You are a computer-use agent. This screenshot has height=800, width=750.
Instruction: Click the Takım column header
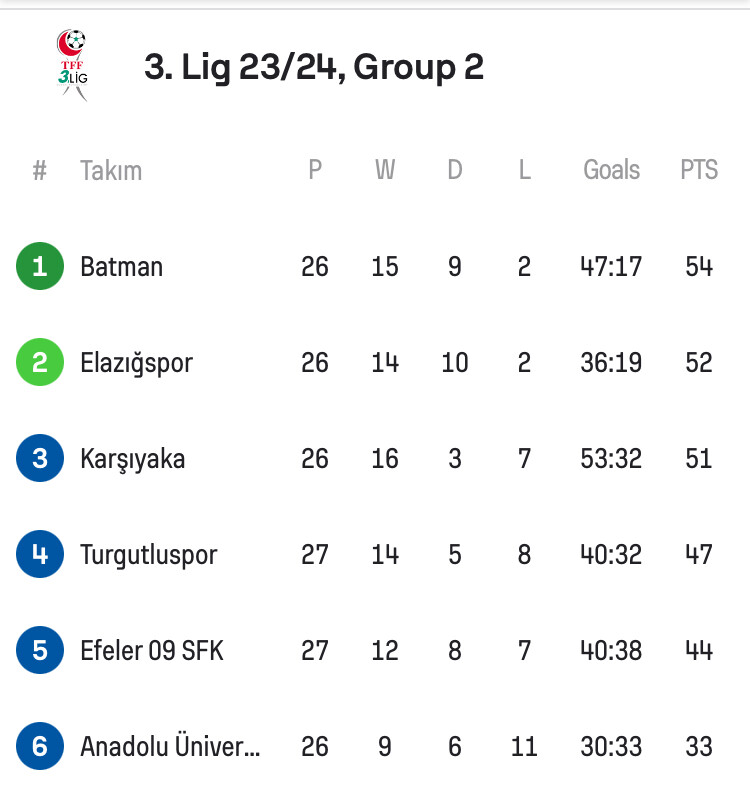[x=111, y=170]
